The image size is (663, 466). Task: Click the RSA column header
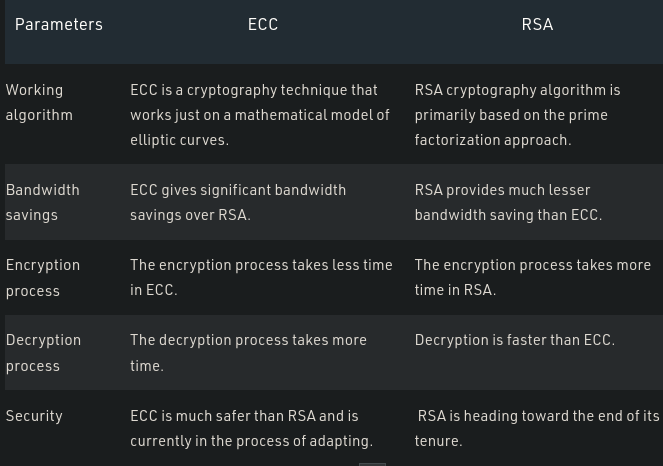(x=537, y=25)
